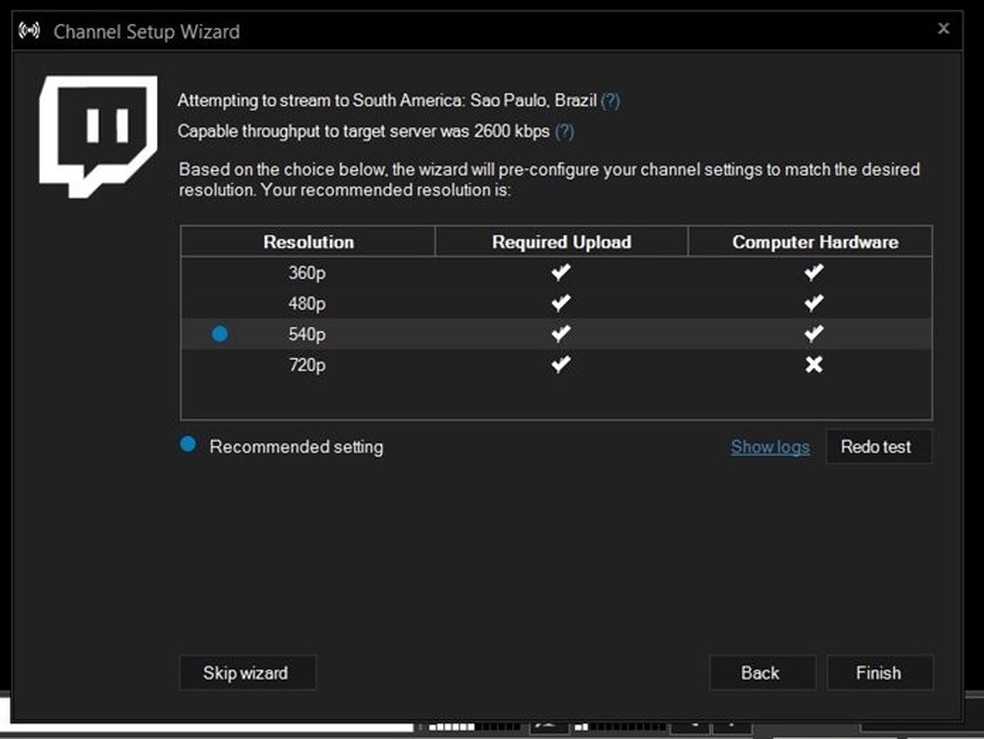Click the recommended blue dot beside 540p
The width and height of the screenshot is (984, 739).
pyautogui.click(x=220, y=334)
